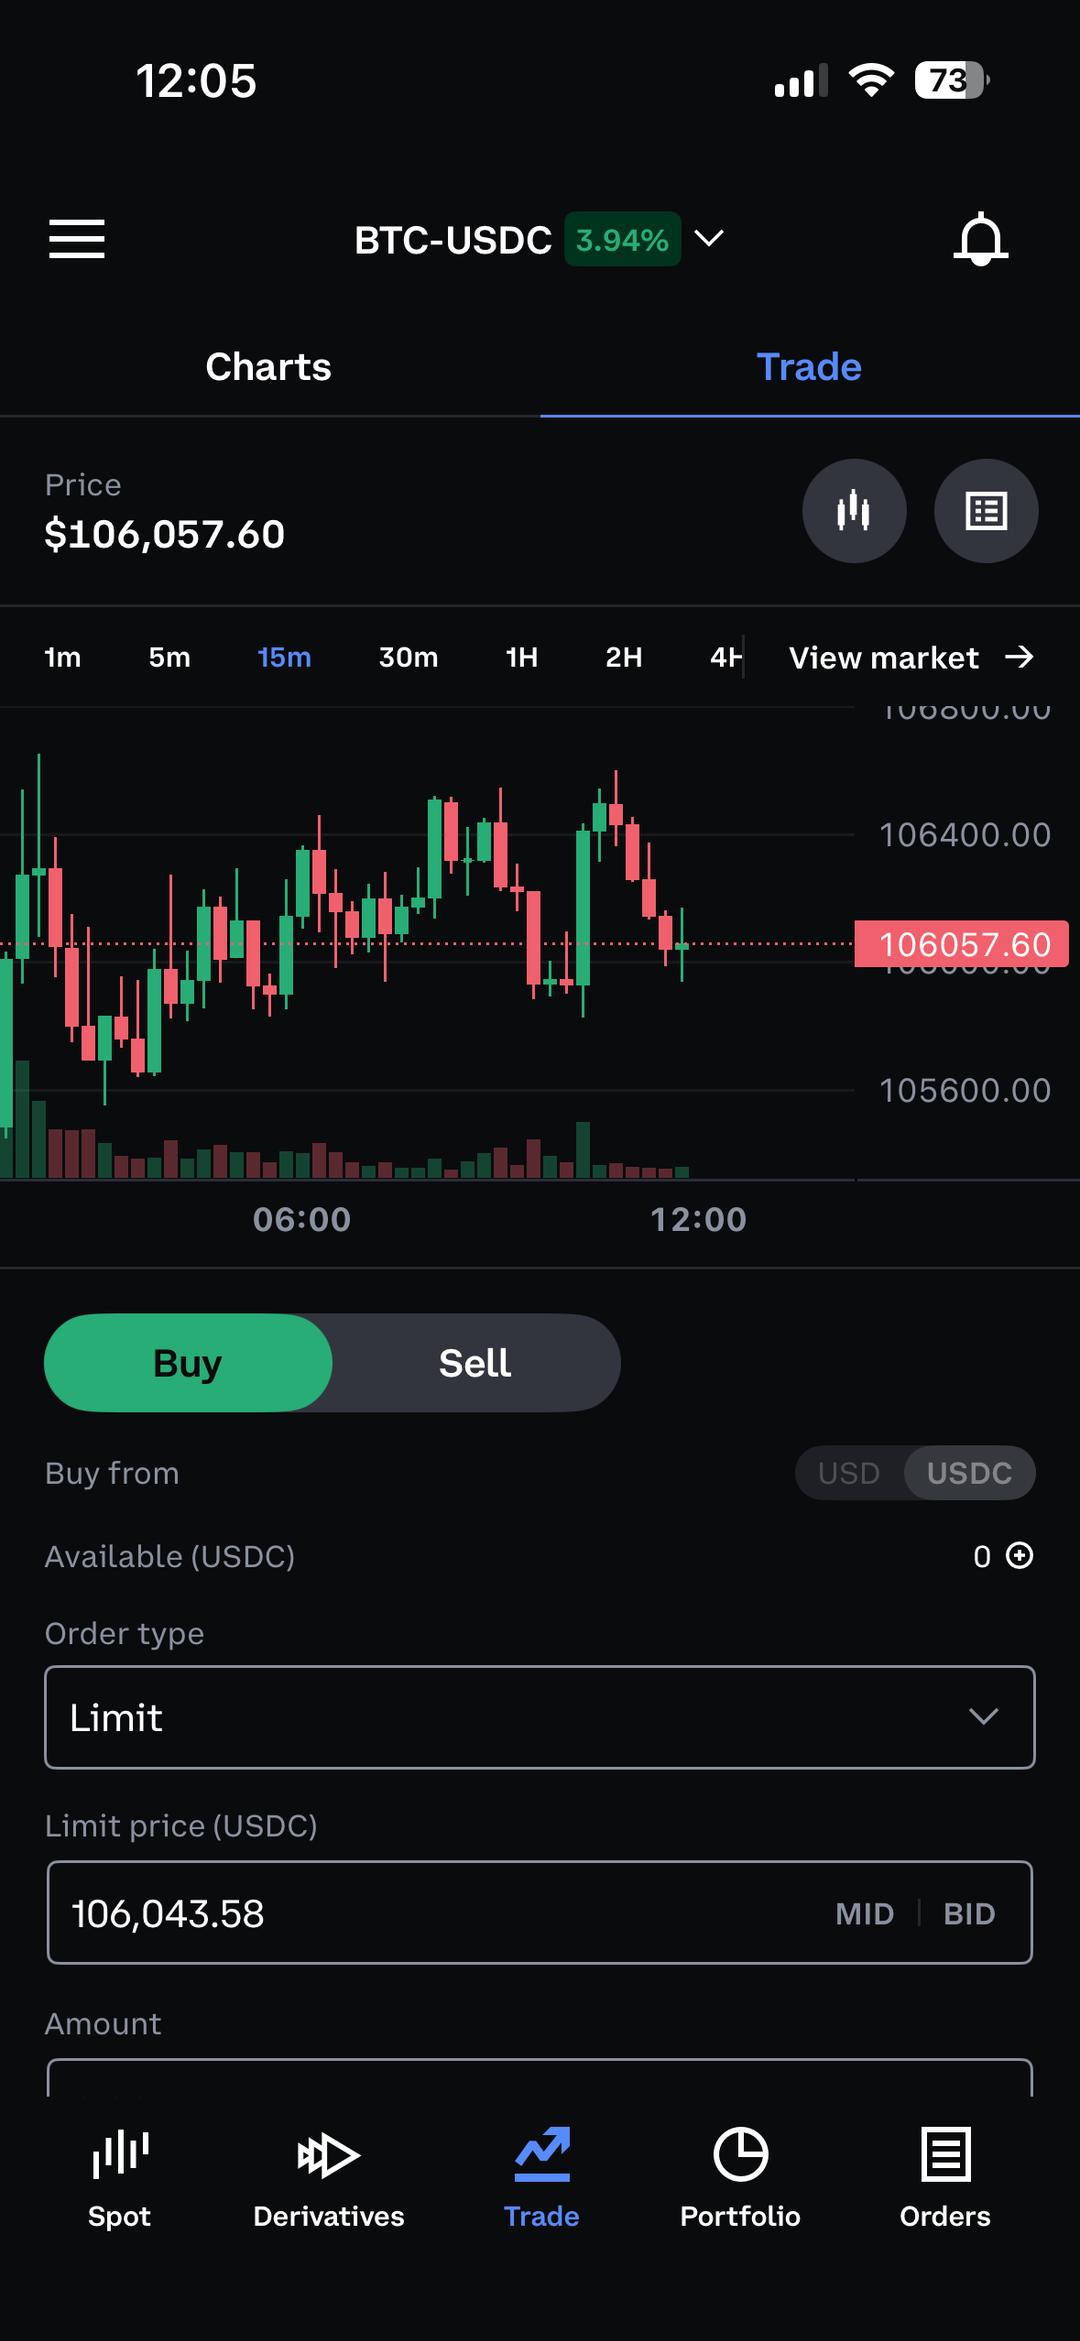Select the Buy side toggle
The image size is (1080, 2341).
[188, 1363]
